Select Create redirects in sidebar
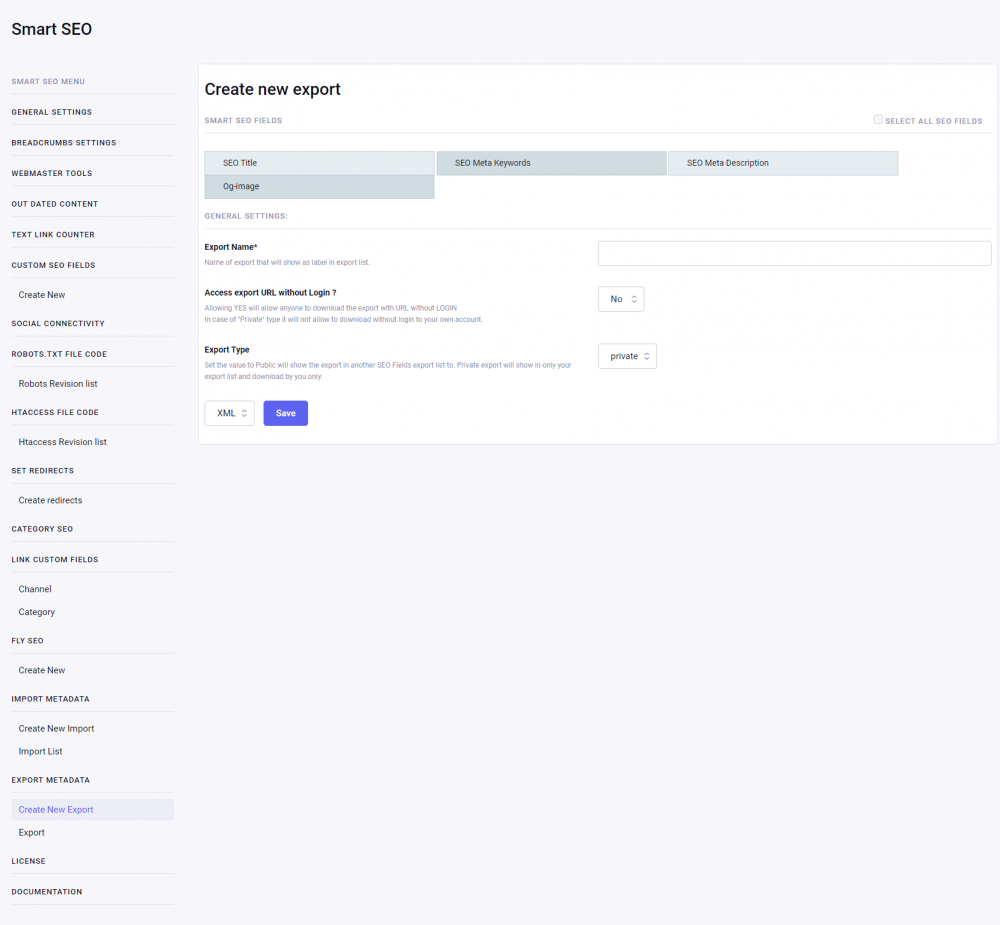 50,500
